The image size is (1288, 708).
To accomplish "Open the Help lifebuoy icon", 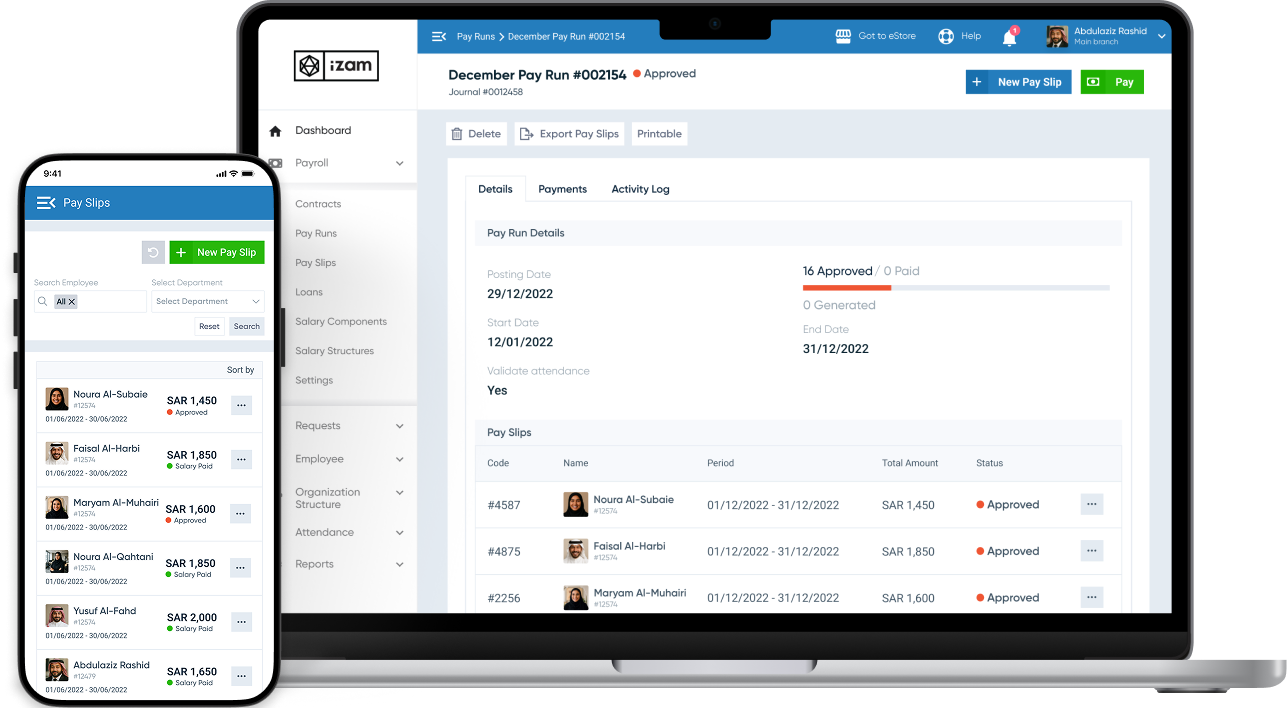I will point(946,37).
